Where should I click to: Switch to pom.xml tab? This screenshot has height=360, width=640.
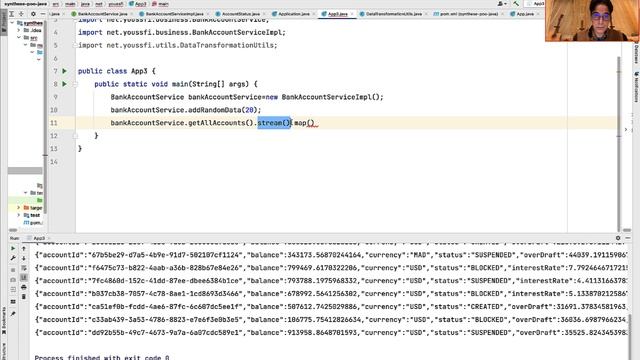click(x=469, y=14)
